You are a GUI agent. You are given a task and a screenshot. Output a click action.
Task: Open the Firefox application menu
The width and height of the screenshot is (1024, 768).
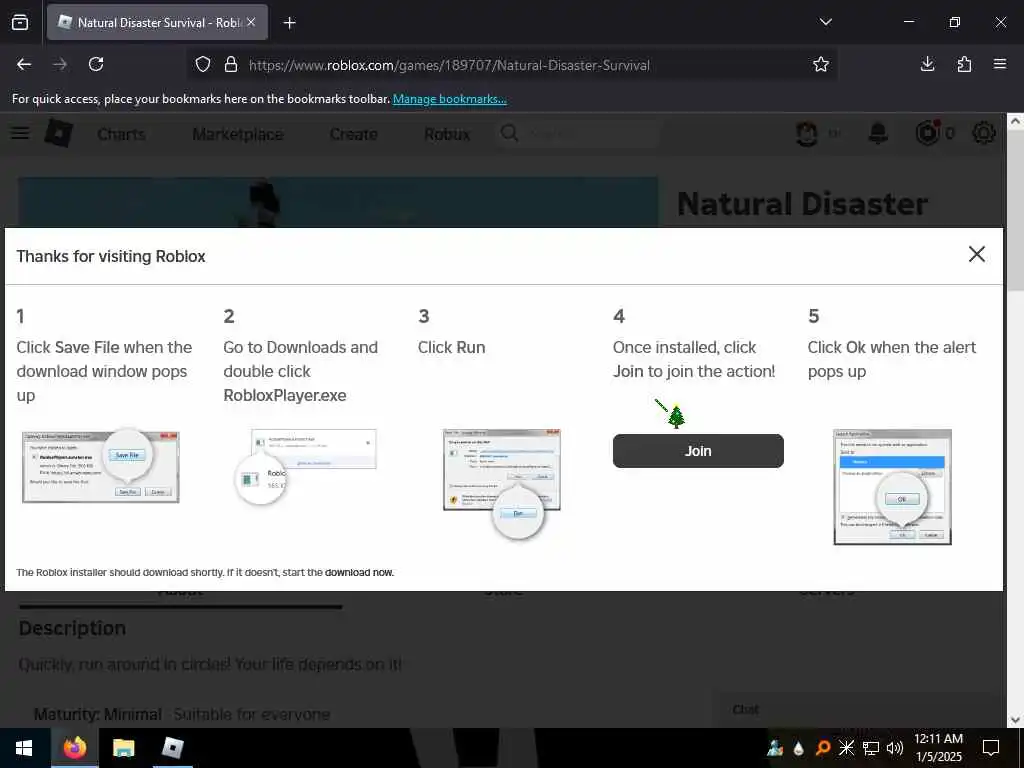tap(1000, 64)
